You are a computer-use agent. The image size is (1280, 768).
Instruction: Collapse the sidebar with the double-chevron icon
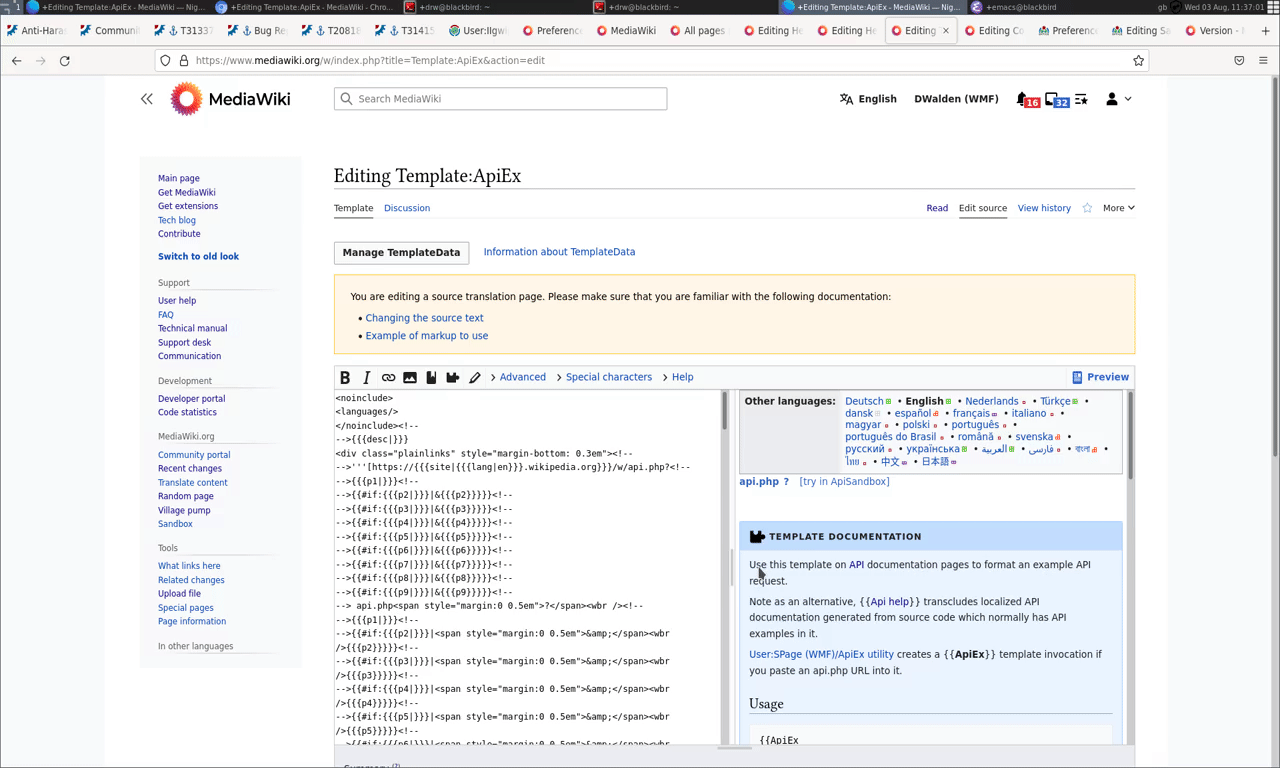[147, 99]
